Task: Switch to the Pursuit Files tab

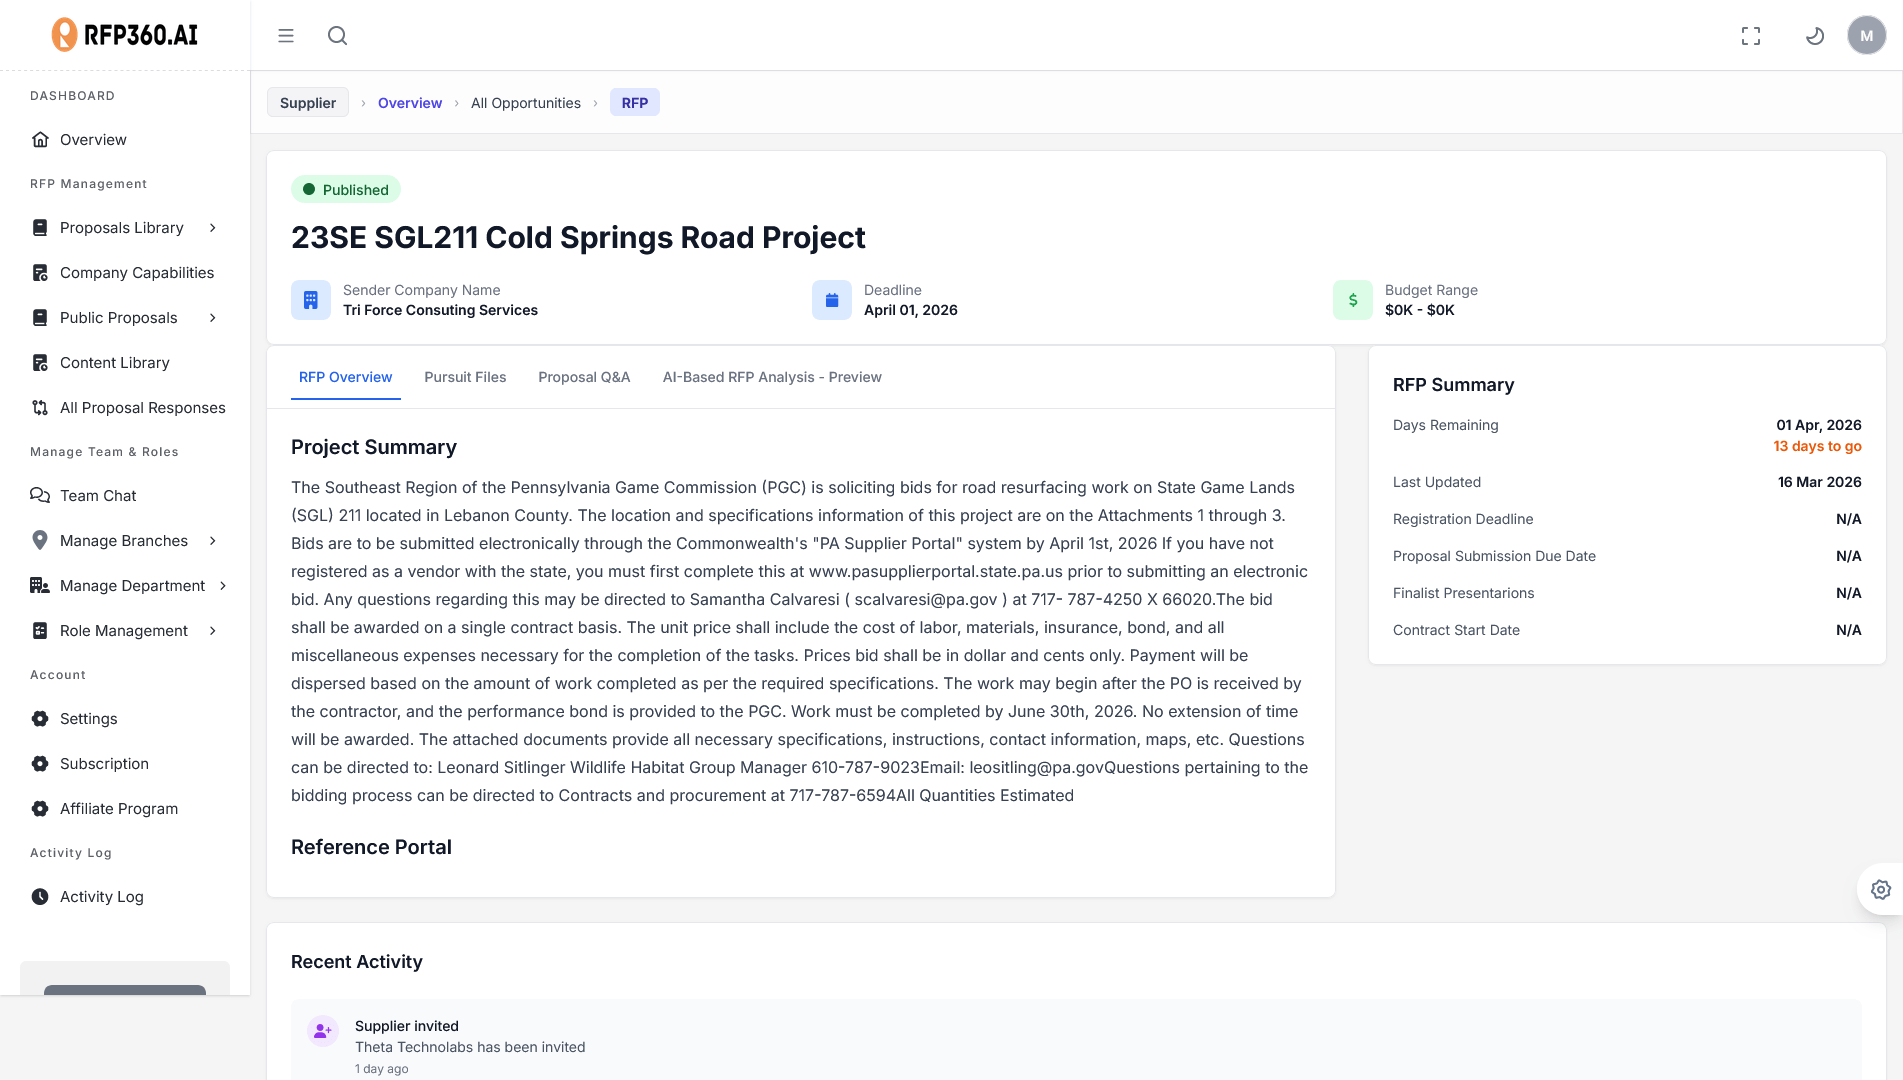Action: (x=465, y=377)
